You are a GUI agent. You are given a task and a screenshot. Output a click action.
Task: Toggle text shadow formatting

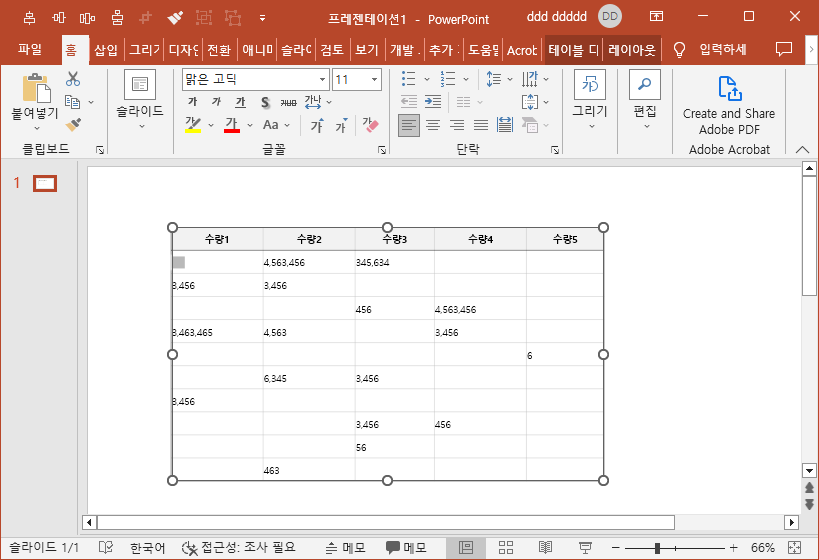pos(265,102)
